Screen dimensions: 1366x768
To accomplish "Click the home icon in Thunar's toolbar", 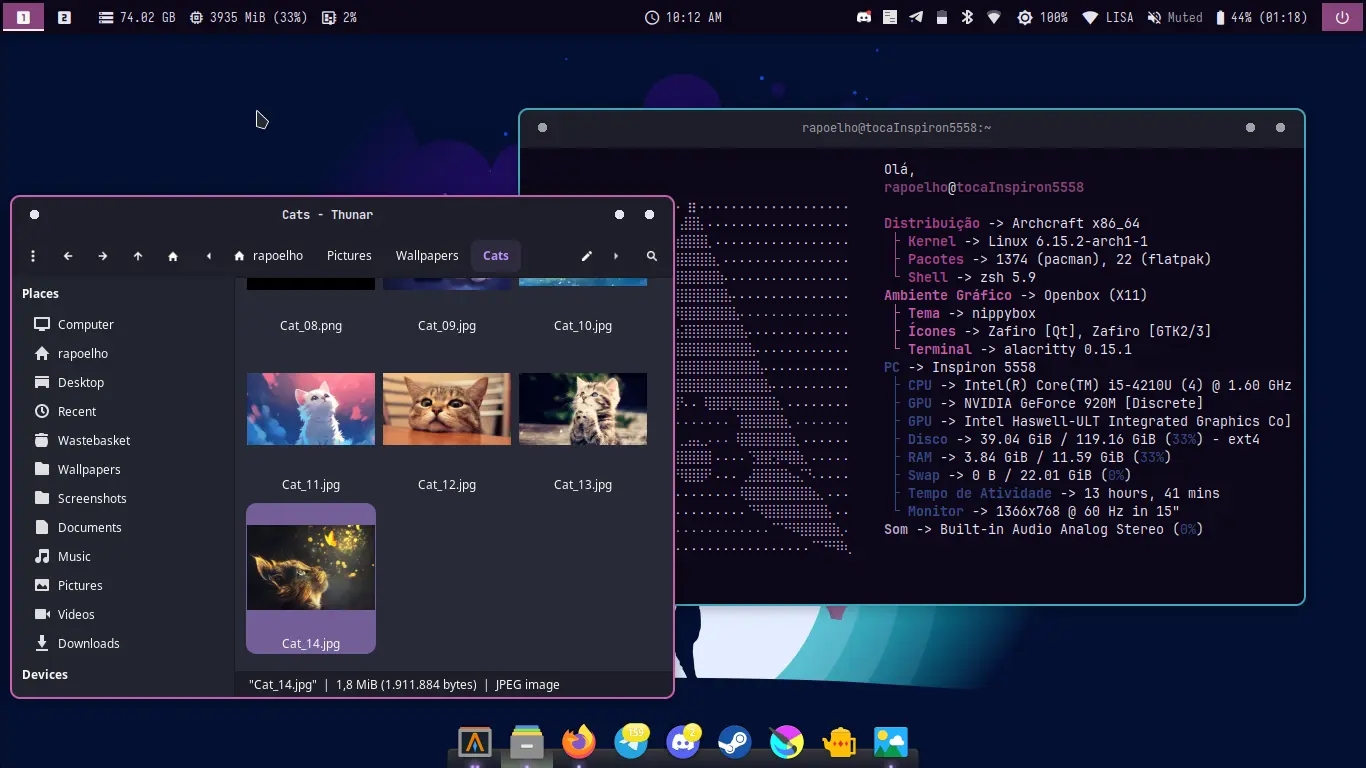I will (x=173, y=256).
